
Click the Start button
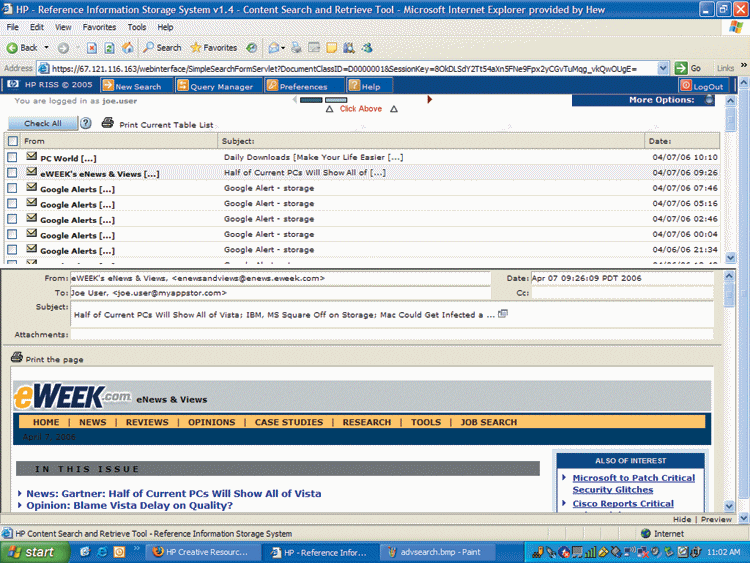[34, 552]
